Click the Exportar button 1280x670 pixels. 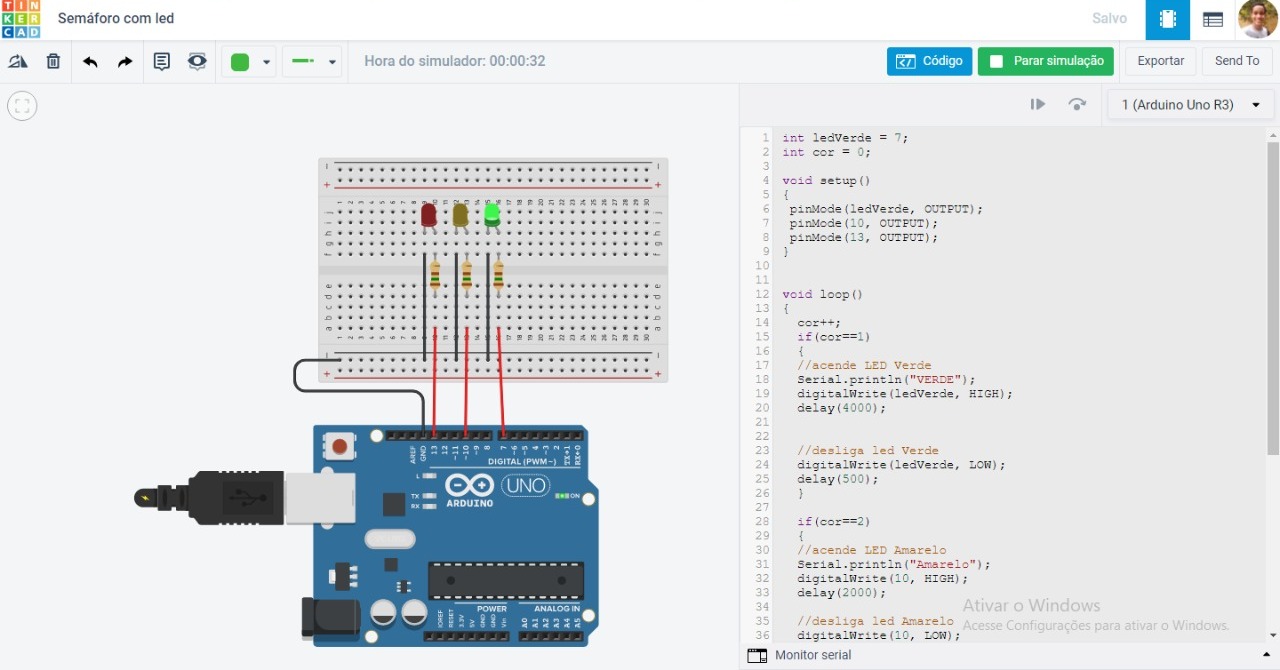tap(1161, 61)
